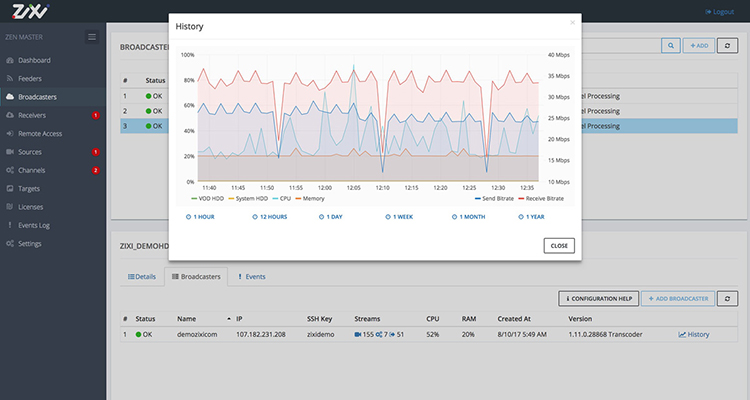
Task: Click ADD BROADCASTER button
Action: click(x=678, y=299)
